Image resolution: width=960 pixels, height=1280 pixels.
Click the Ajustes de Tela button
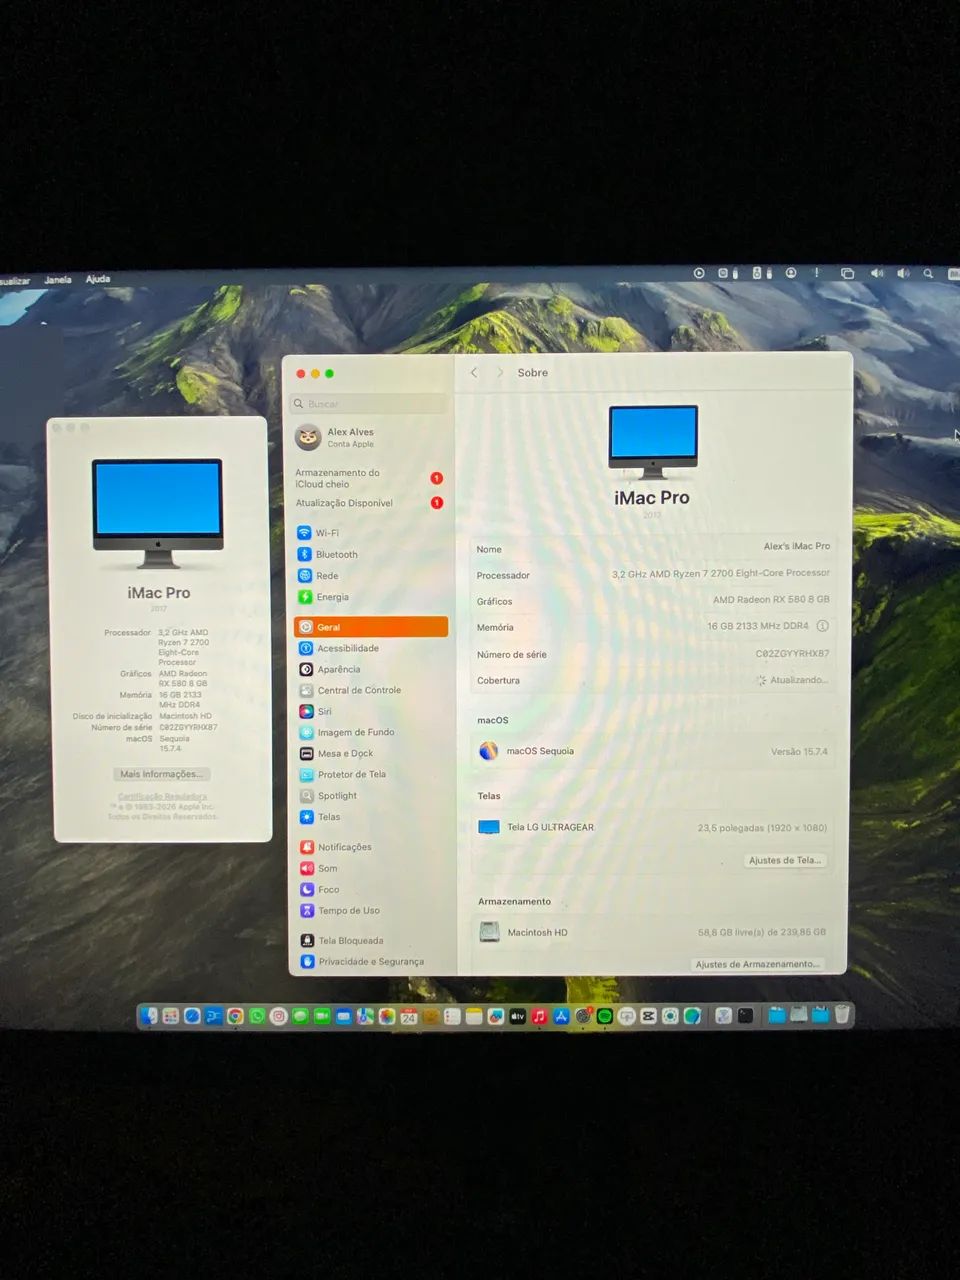tap(785, 859)
